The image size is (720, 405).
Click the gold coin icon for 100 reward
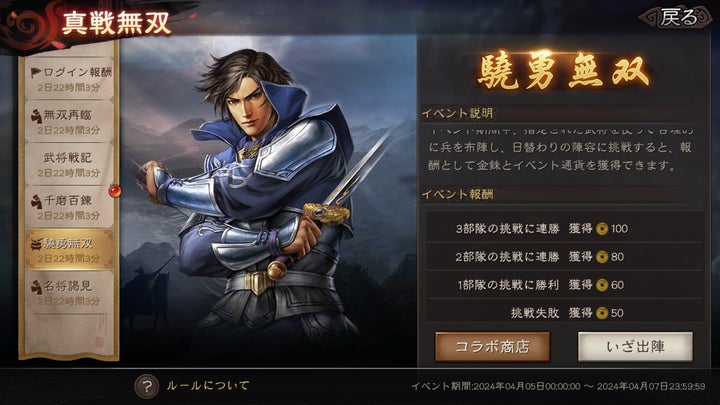602,229
